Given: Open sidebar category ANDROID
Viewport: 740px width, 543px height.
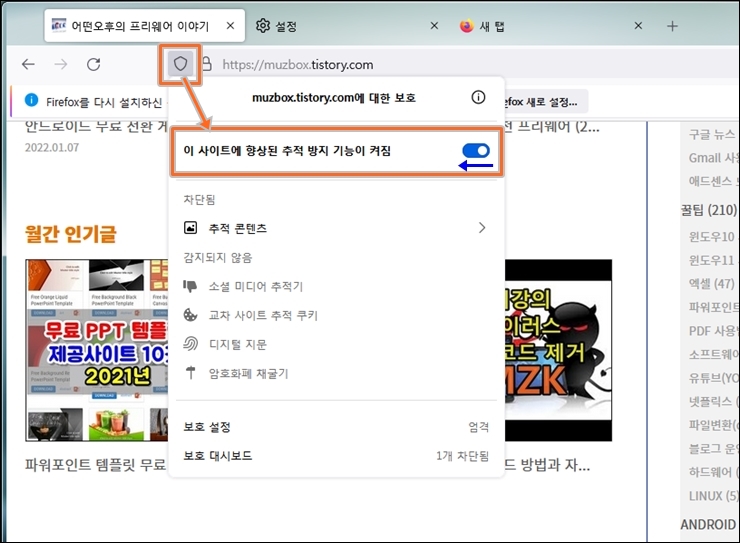Looking at the screenshot, I should click(x=708, y=524).
